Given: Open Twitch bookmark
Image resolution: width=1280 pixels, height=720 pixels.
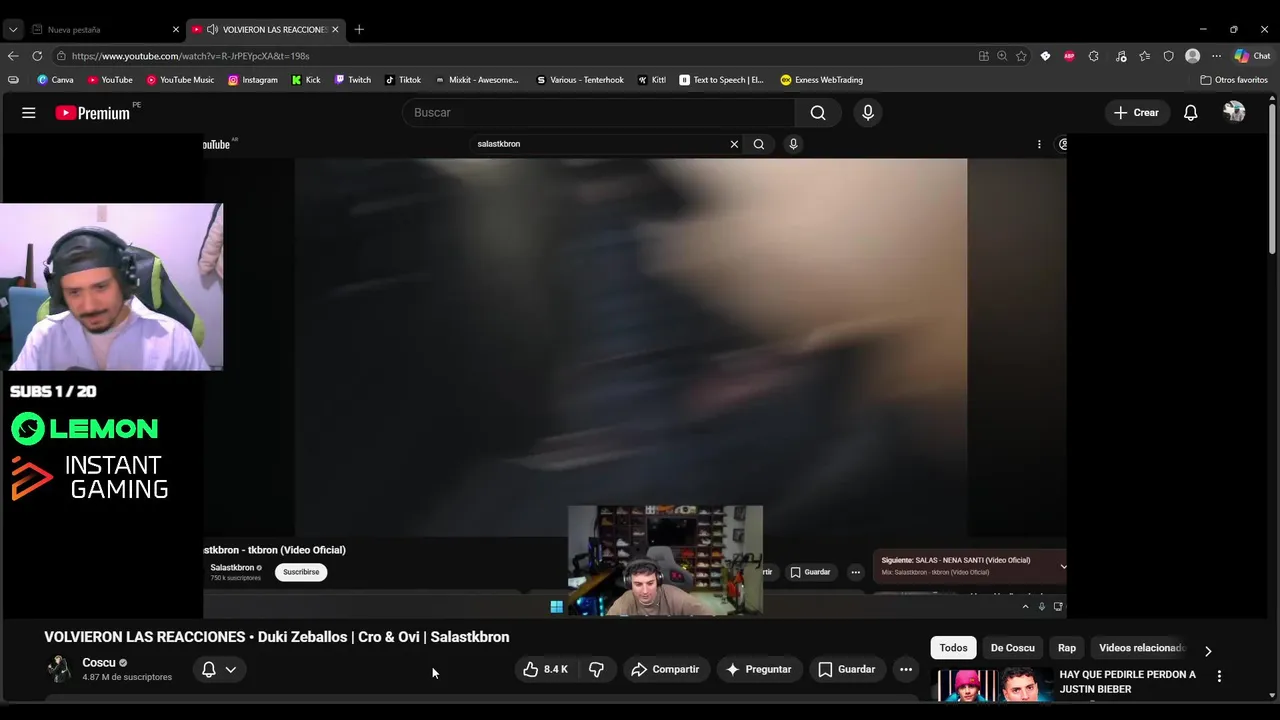Looking at the screenshot, I should click(352, 80).
